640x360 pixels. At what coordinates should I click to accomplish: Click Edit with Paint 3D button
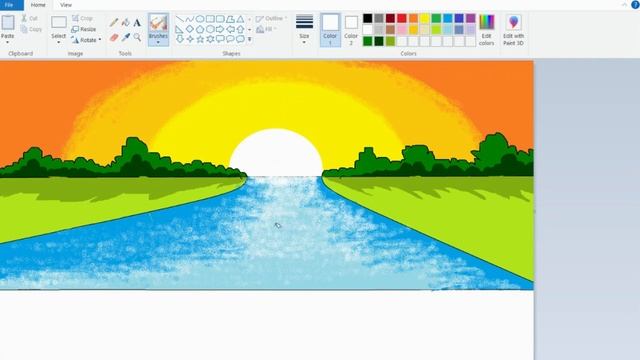513,30
